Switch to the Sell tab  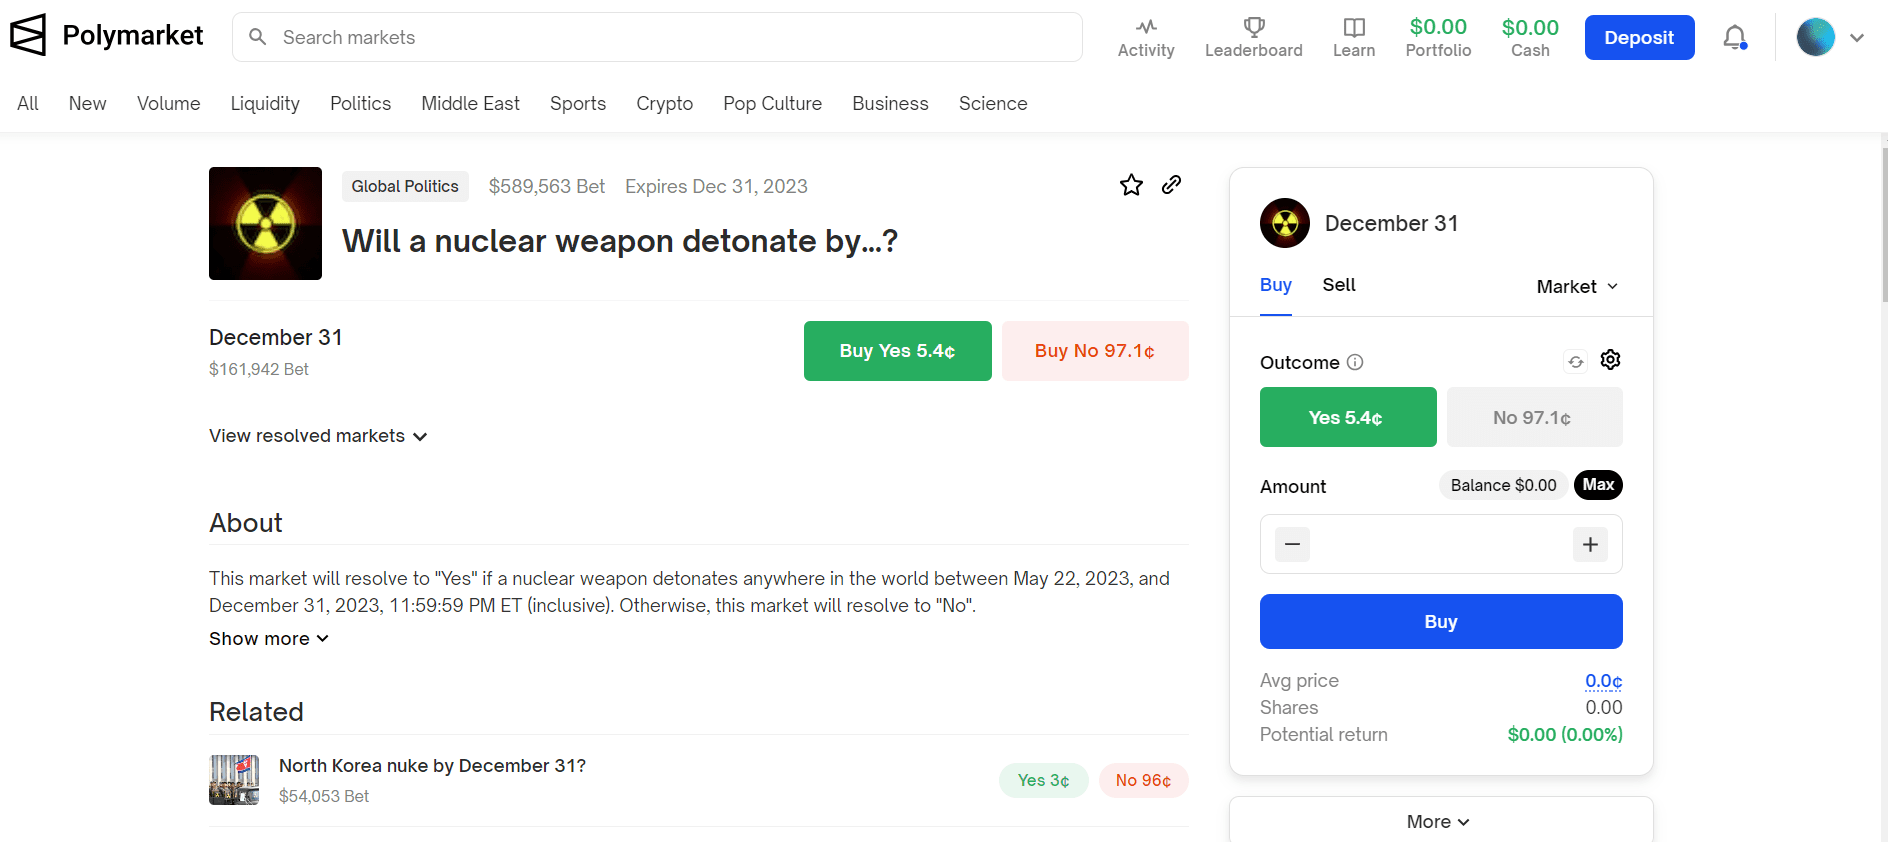(x=1339, y=285)
